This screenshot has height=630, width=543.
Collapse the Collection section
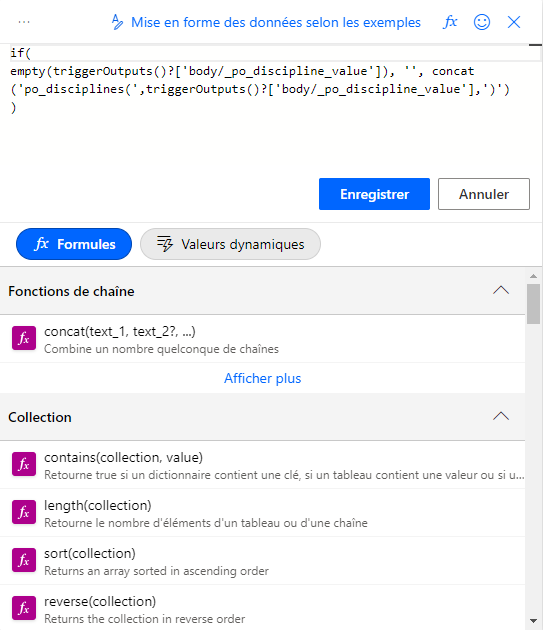pyautogui.click(x=501, y=416)
